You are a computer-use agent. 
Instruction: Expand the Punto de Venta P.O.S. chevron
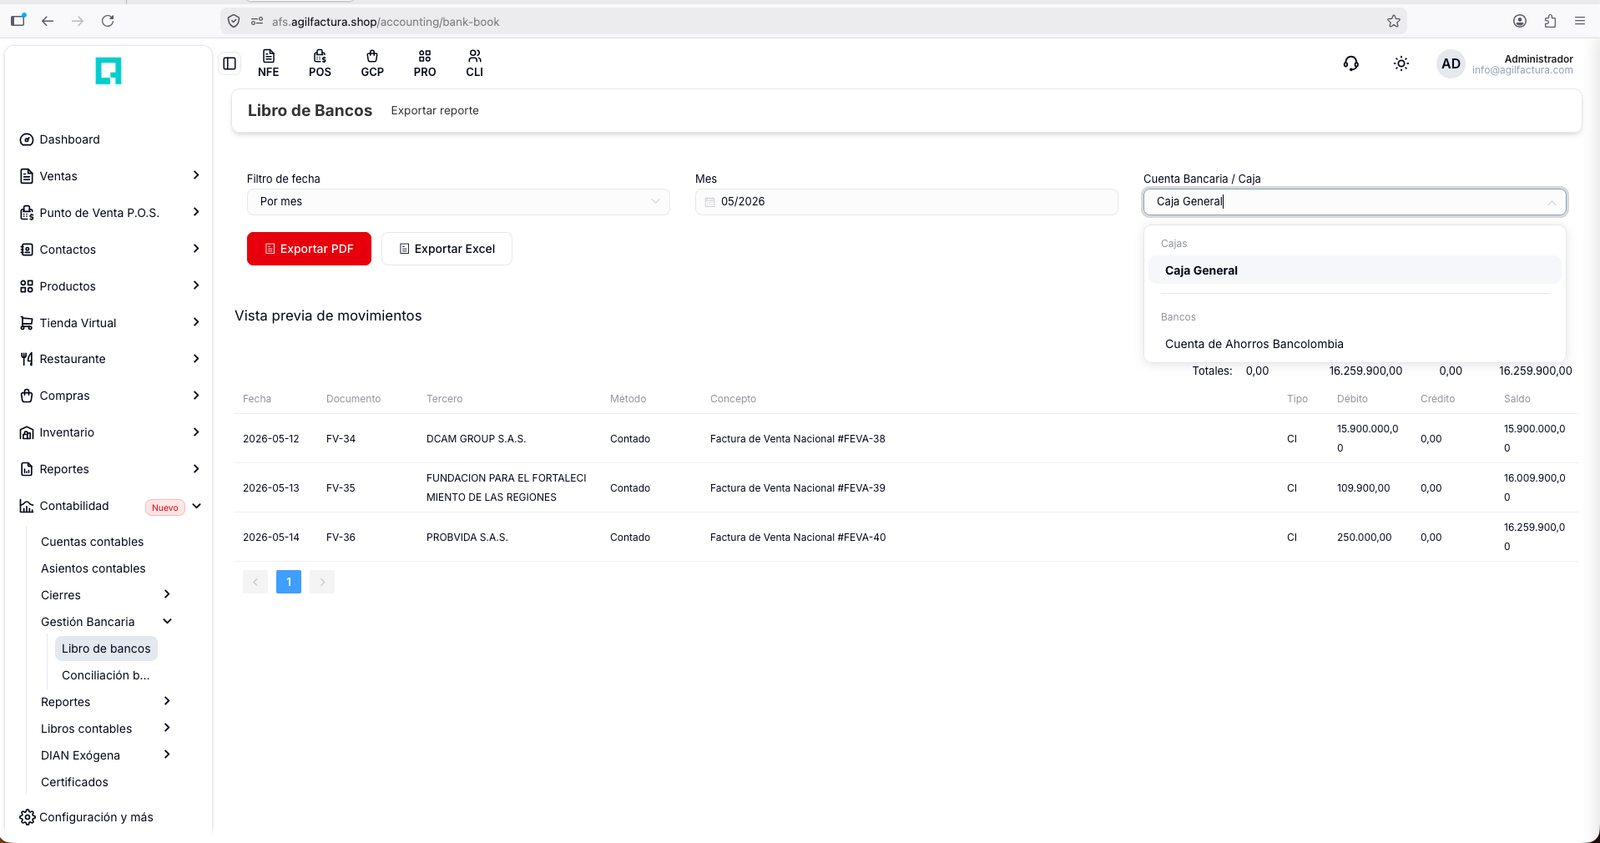click(196, 212)
